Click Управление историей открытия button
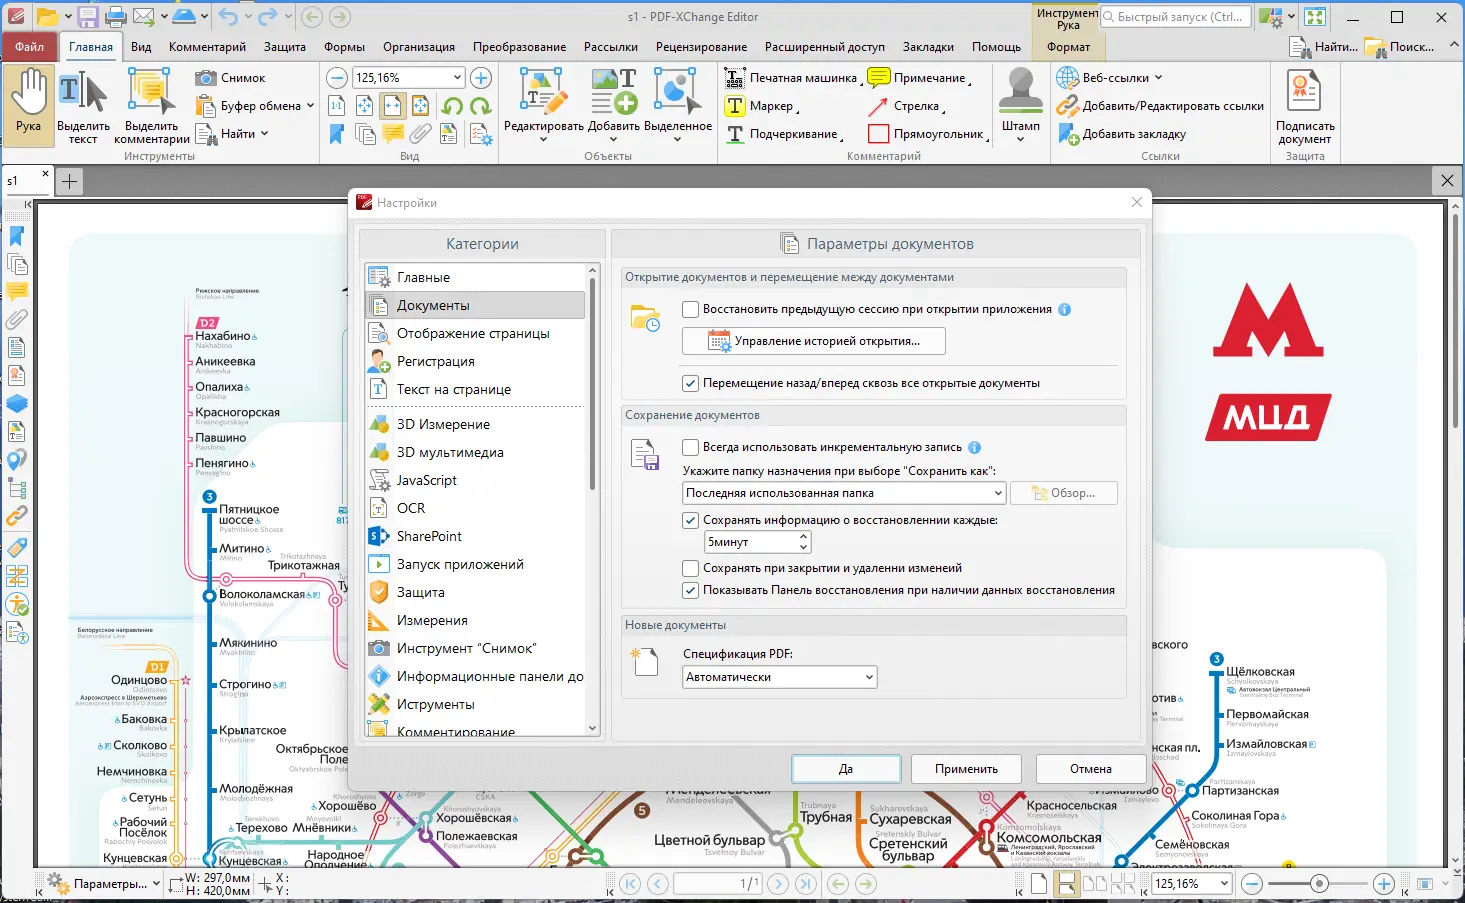Screen dimensions: 1465x903 point(814,341)
